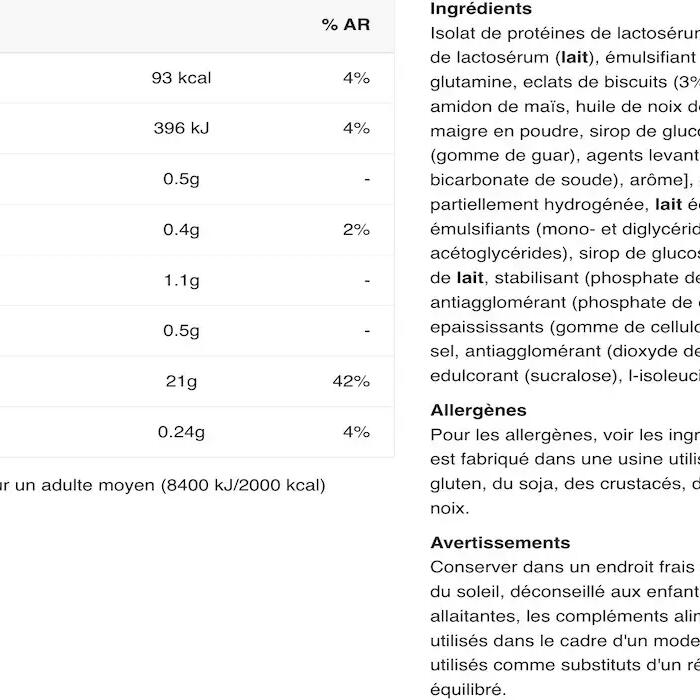The height and width of the screenshot is (700, 700).
Task: Select the Allergènes heading
Action: (478, 410)
